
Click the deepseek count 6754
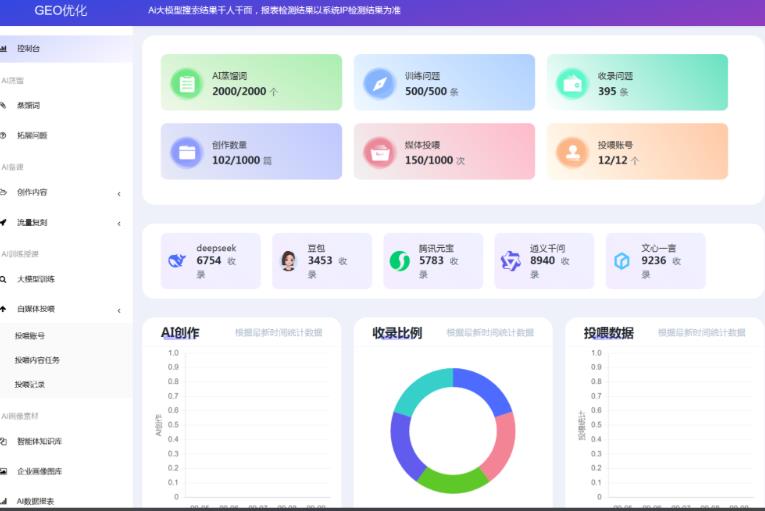(209, 261)
